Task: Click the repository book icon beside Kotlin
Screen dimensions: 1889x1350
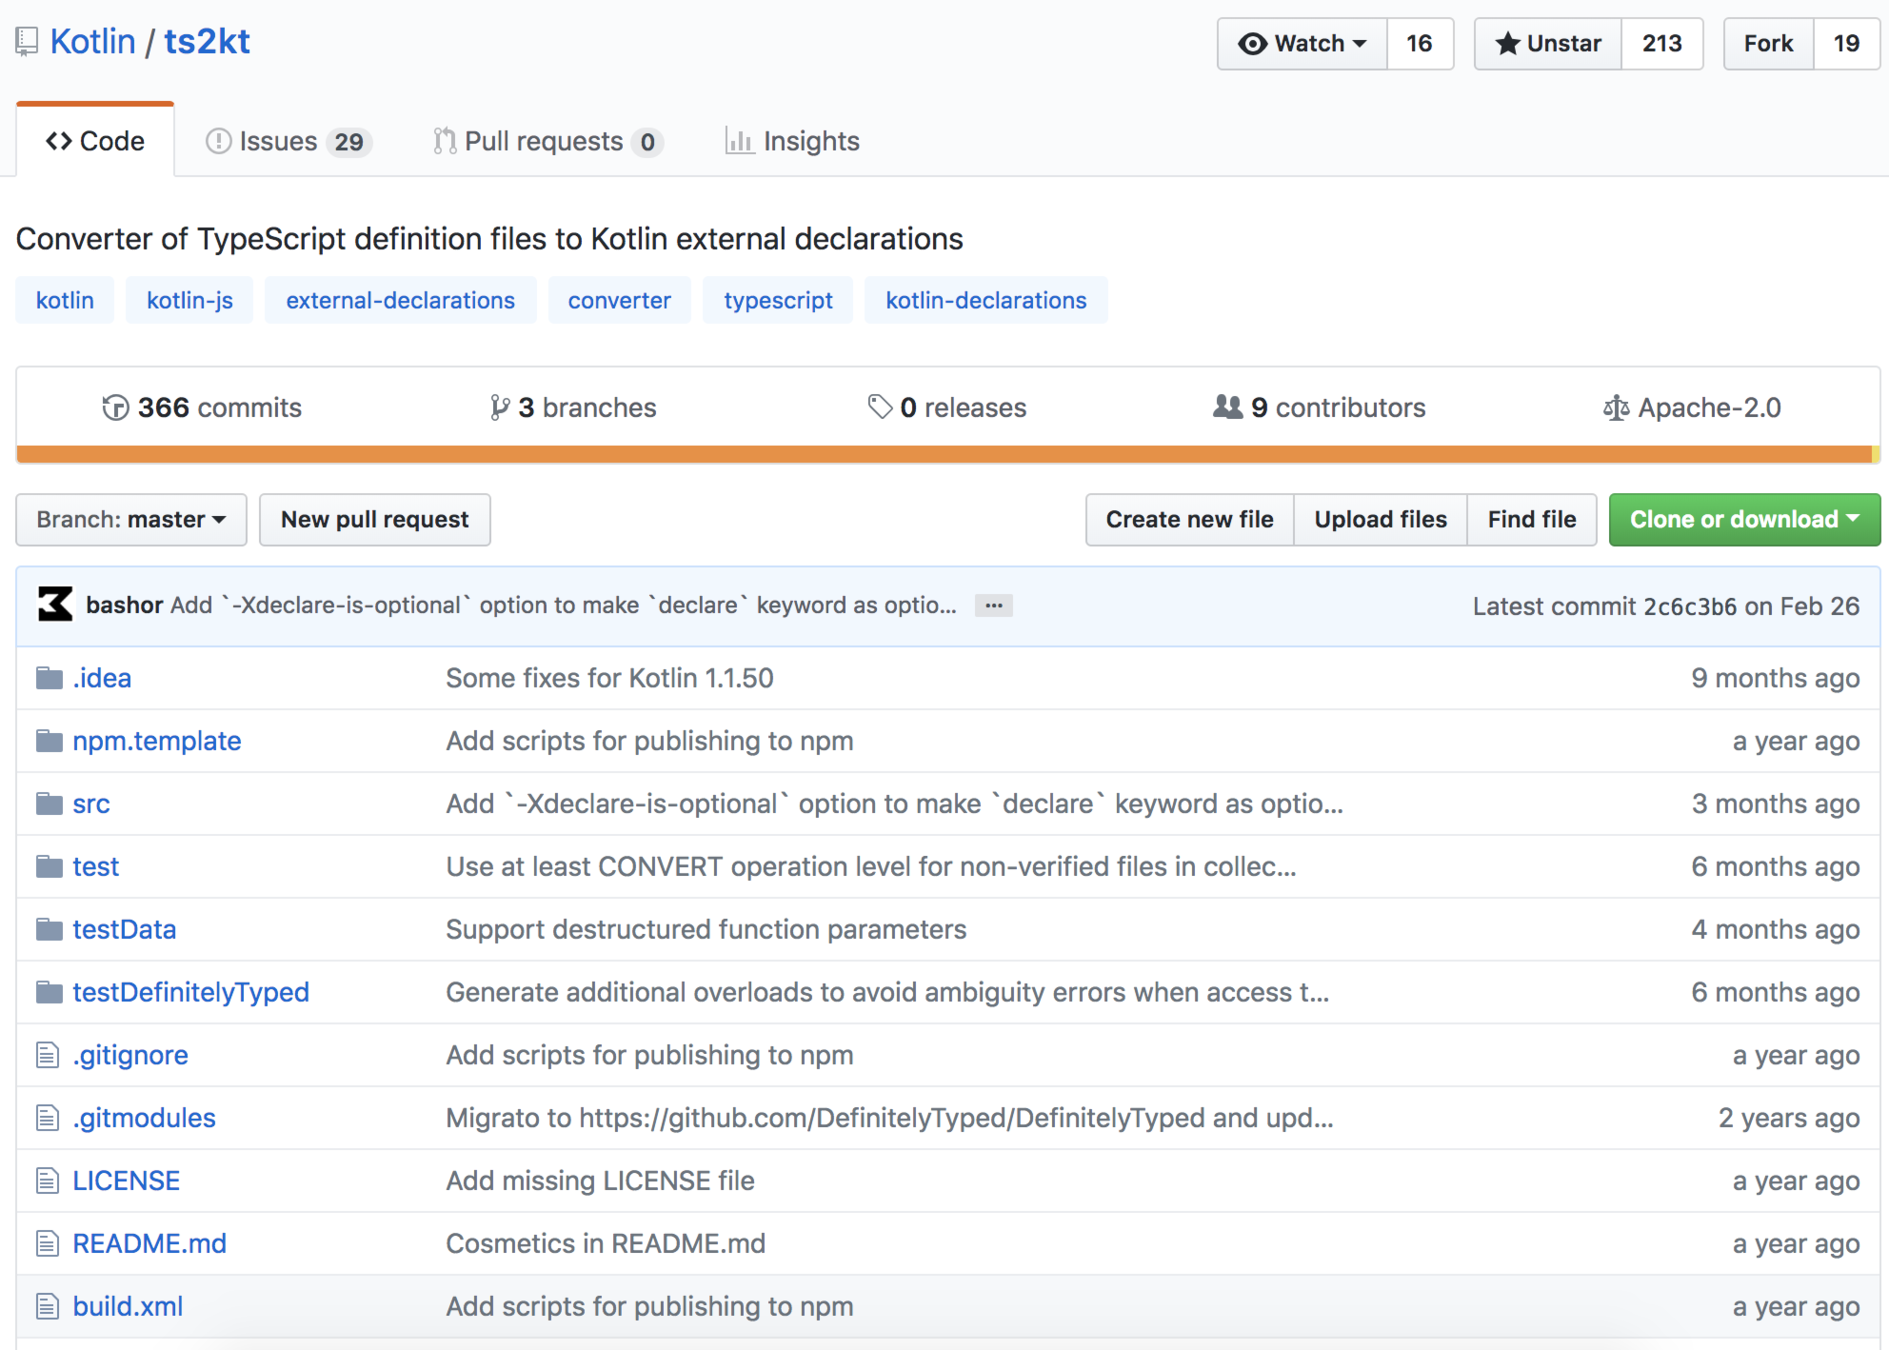Action: click(27, 42)
